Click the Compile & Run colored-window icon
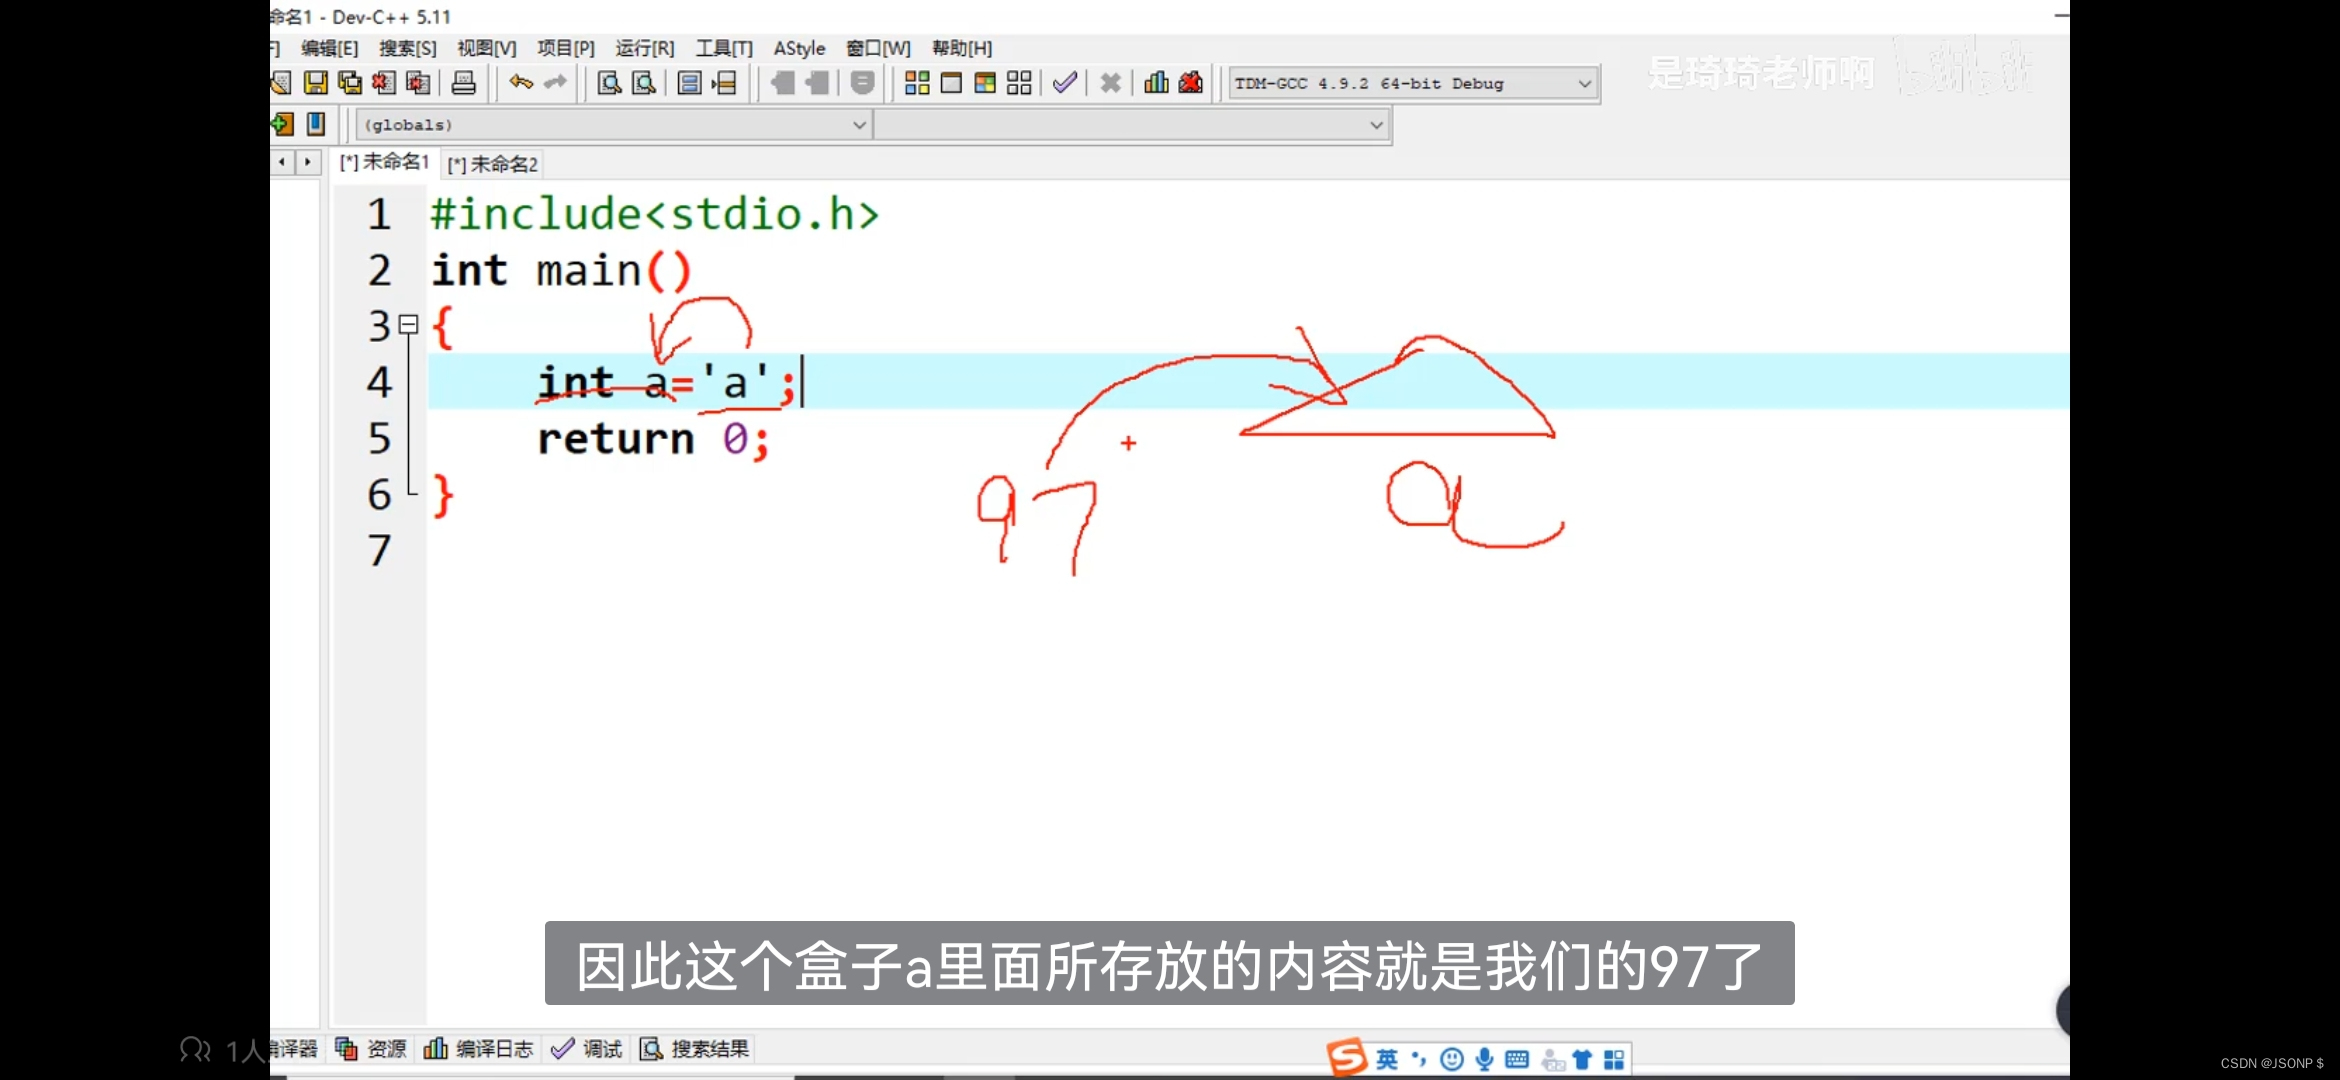2340x1080 pixels. pyautogui.click(x=985, y=83)
